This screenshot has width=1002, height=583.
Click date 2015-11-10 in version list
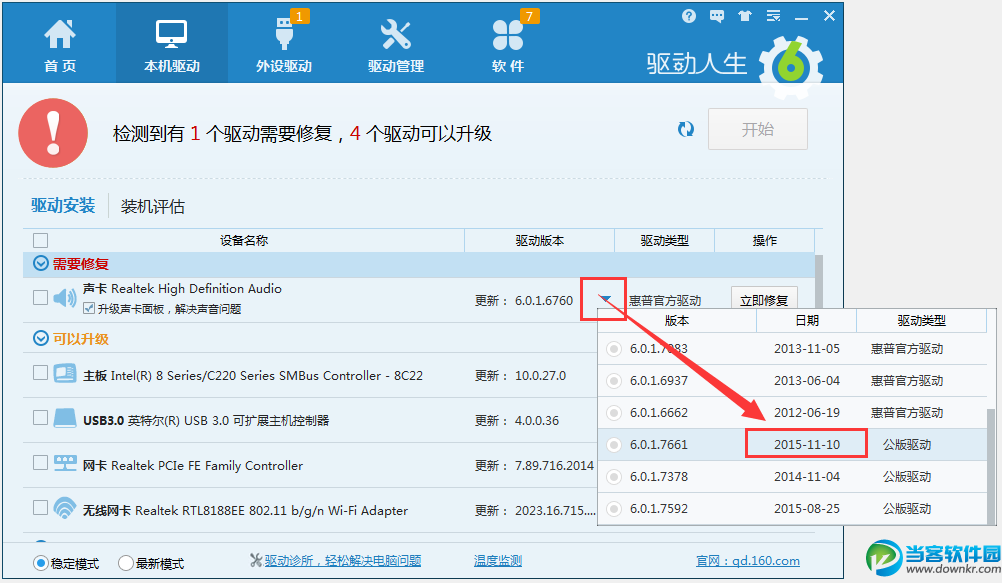pyautogui.click(x=806, y=444)
